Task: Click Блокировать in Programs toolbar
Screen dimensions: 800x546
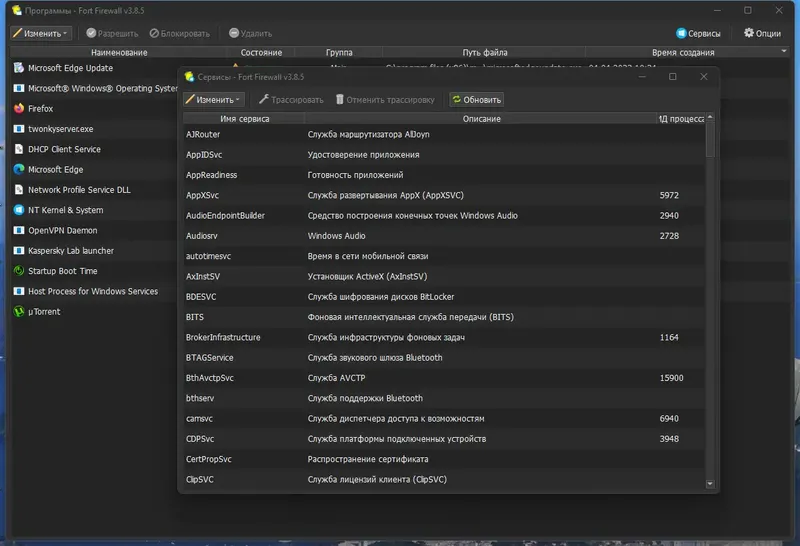Action: (180, 34)
